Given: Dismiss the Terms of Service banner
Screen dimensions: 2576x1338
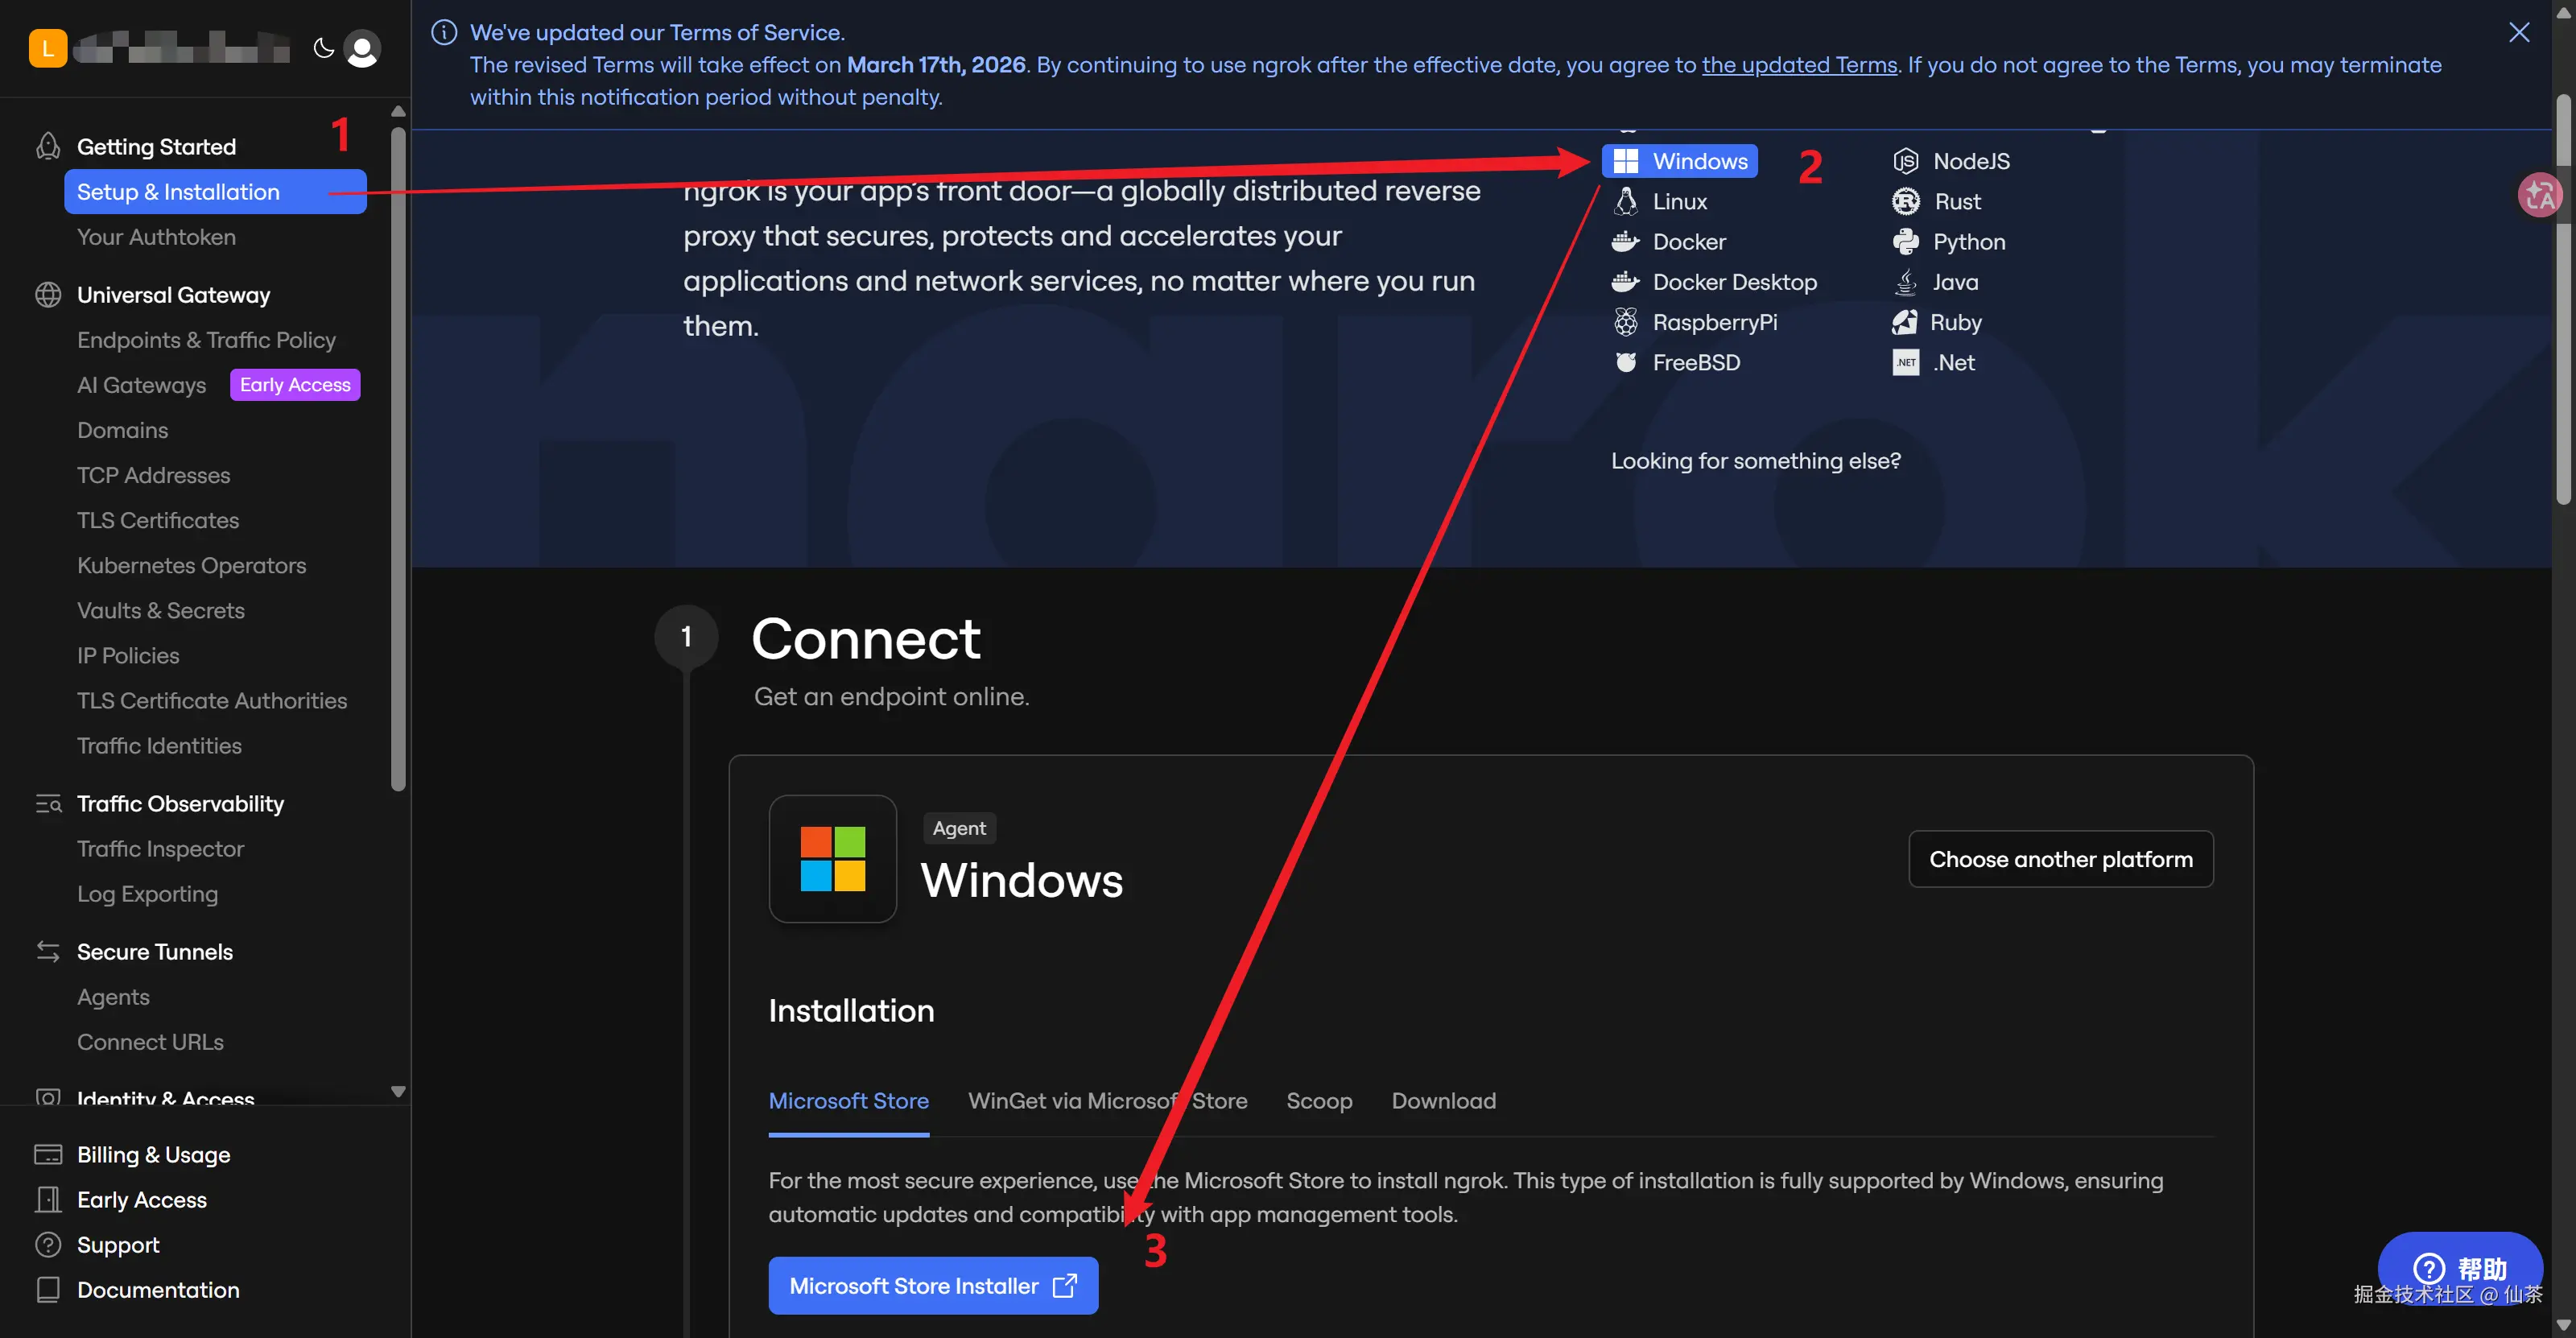Looking at the screenshot, I should pyautogui.click(x=2519, y=32).
